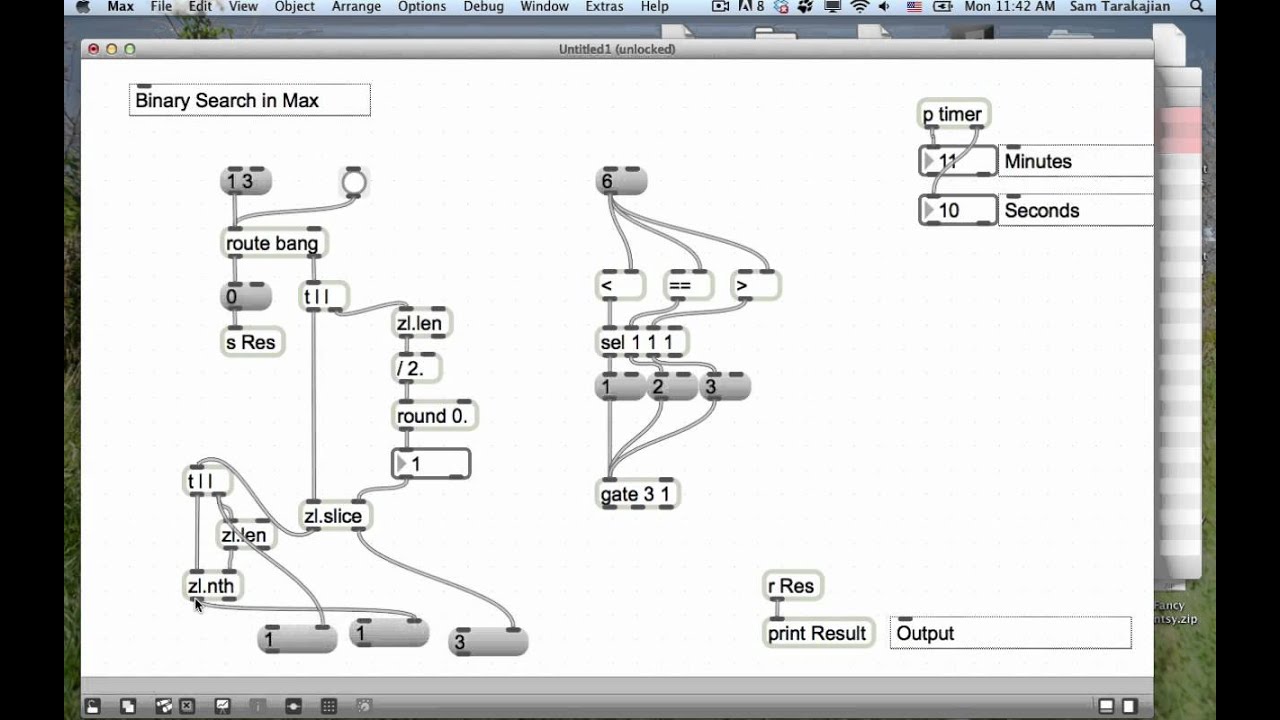Screen dimensions: 1280x720
Task: Open the Help menu
Action: 655,7
